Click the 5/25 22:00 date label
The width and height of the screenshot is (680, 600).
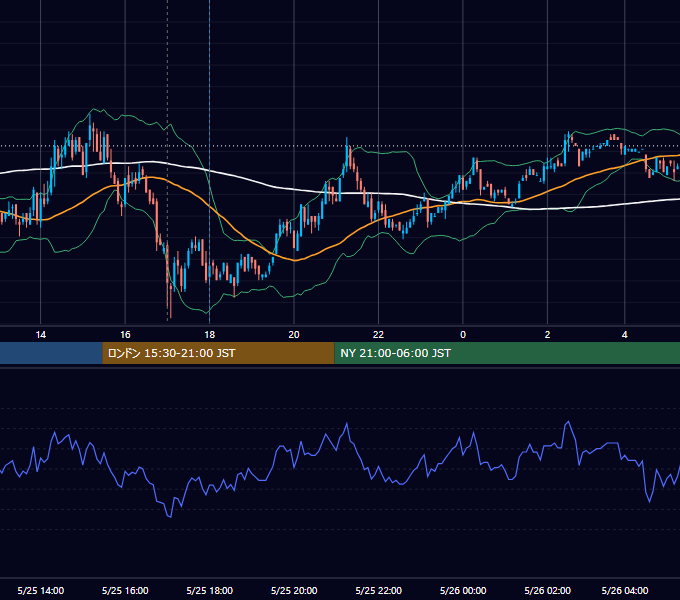pyautogui.click(x=379, y=590)
